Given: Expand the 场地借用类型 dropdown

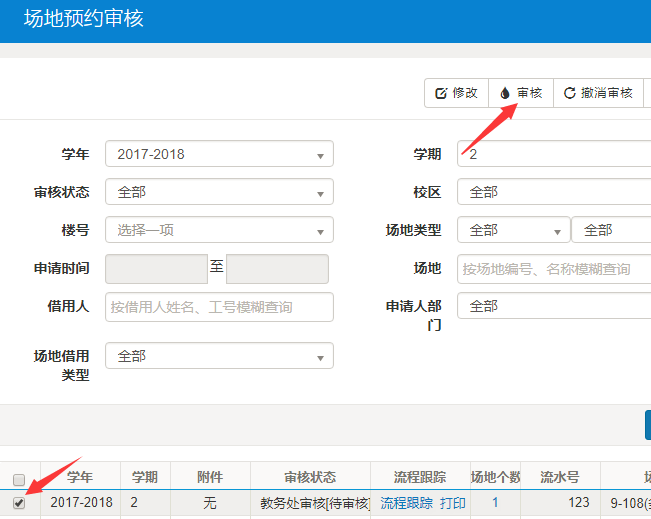Looking at the screenshot, I should pos(219,356).
